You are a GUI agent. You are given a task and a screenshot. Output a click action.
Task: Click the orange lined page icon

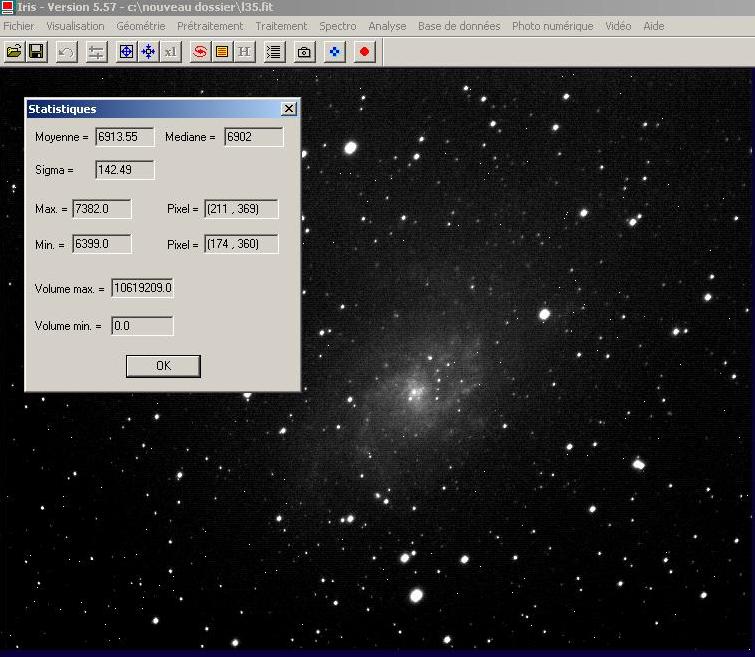click(x=222, y=51)
